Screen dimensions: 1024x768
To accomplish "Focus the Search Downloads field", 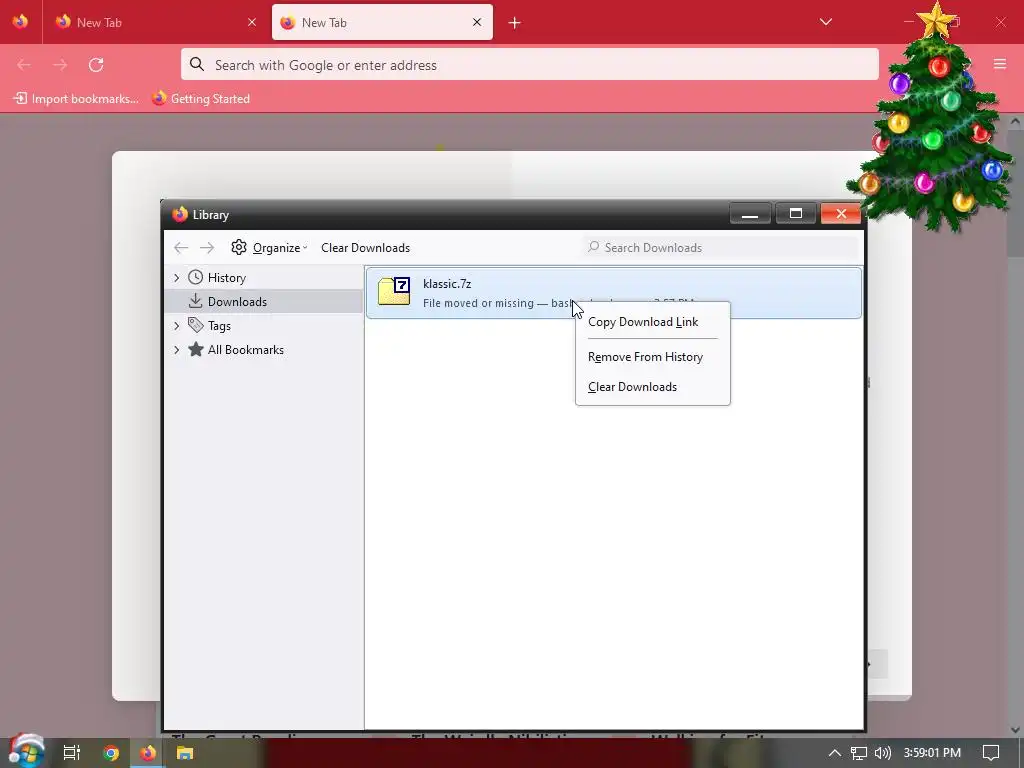I will 720,248.
